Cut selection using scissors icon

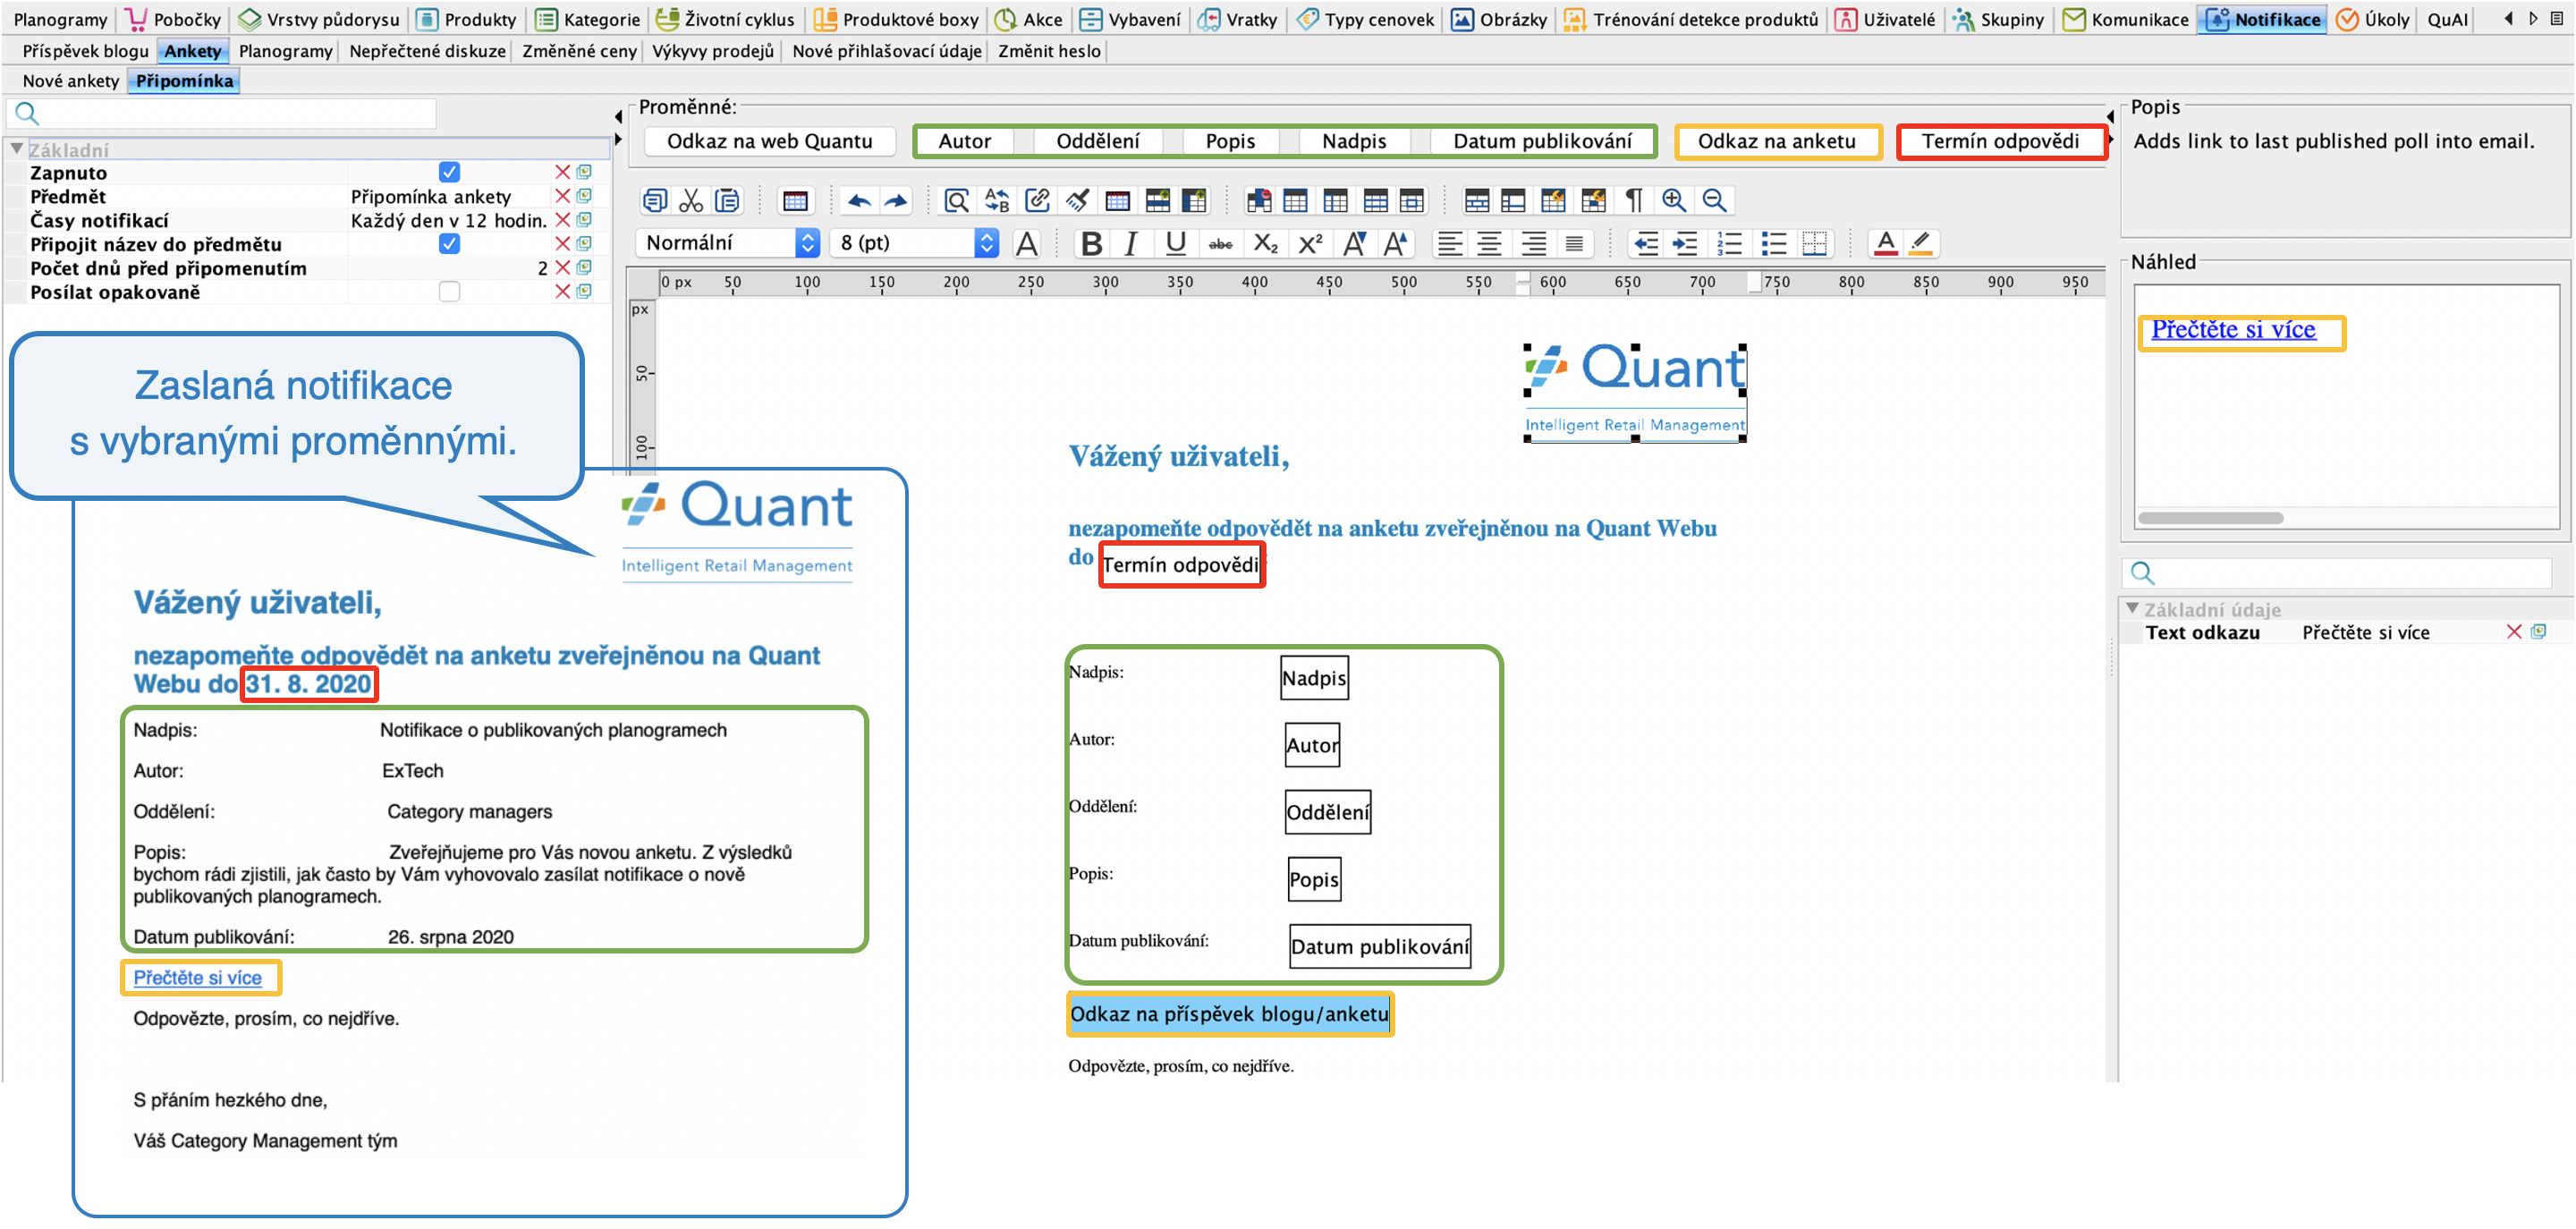[691, 201]
